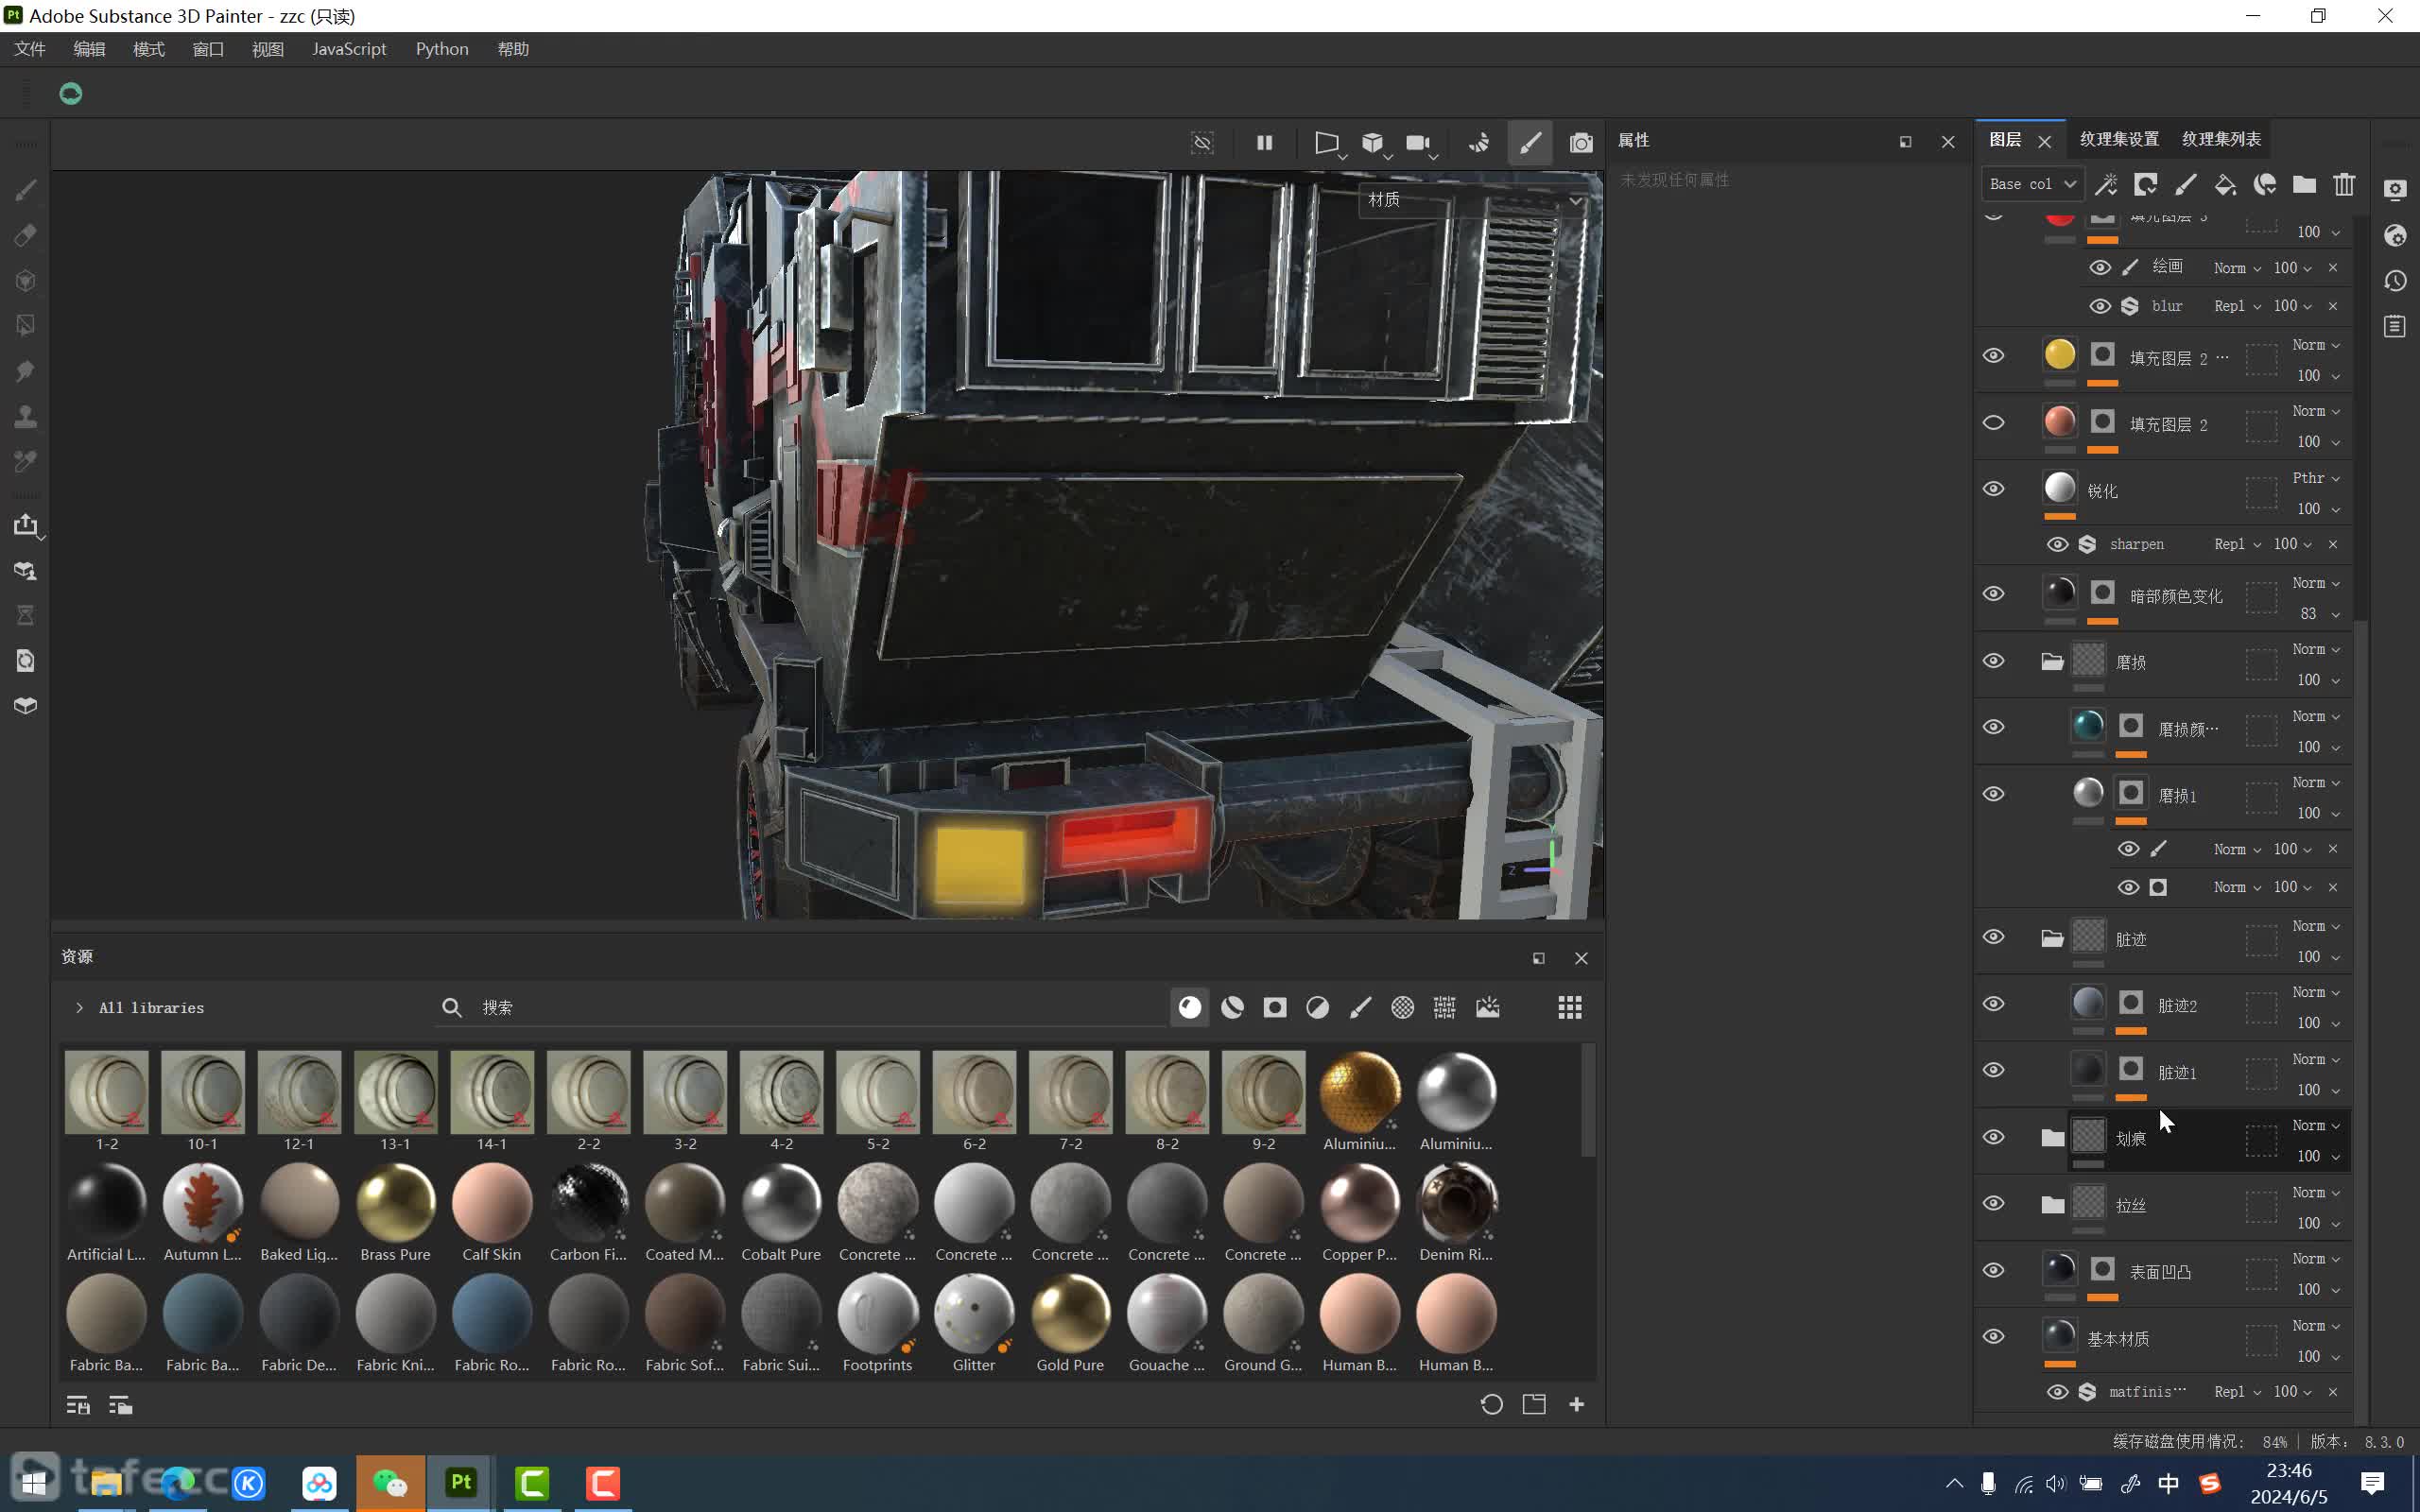Hide the 磨损 folder
The image size is (2420, 1512).
[1993, 661]
